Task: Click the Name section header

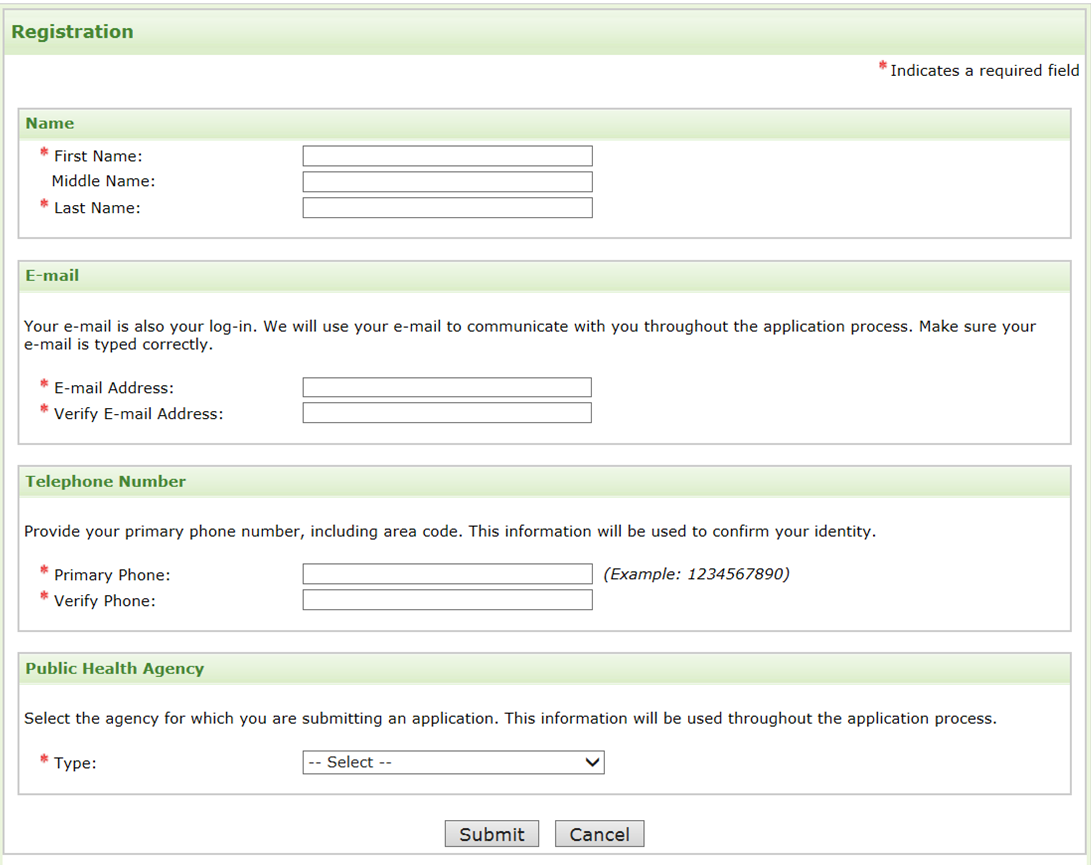Action: (50, 124)
